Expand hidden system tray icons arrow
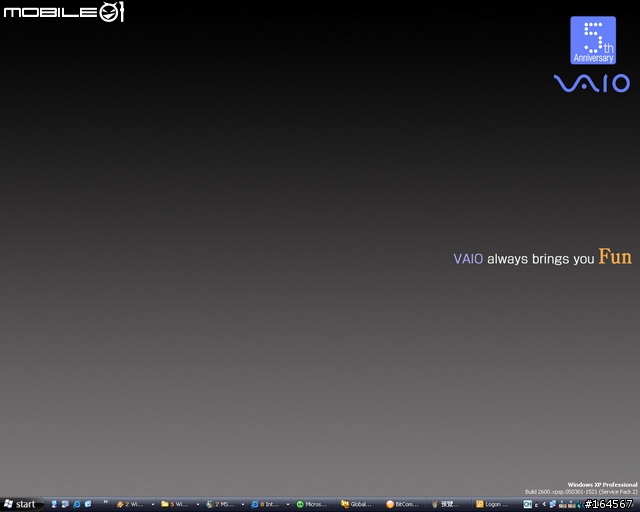This screenshot has height=512, width=640. 544,505
